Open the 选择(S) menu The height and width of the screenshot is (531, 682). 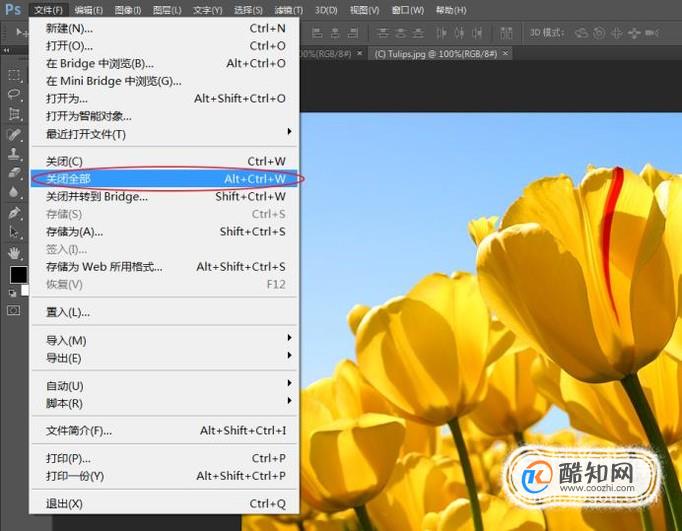click(248, 10)
